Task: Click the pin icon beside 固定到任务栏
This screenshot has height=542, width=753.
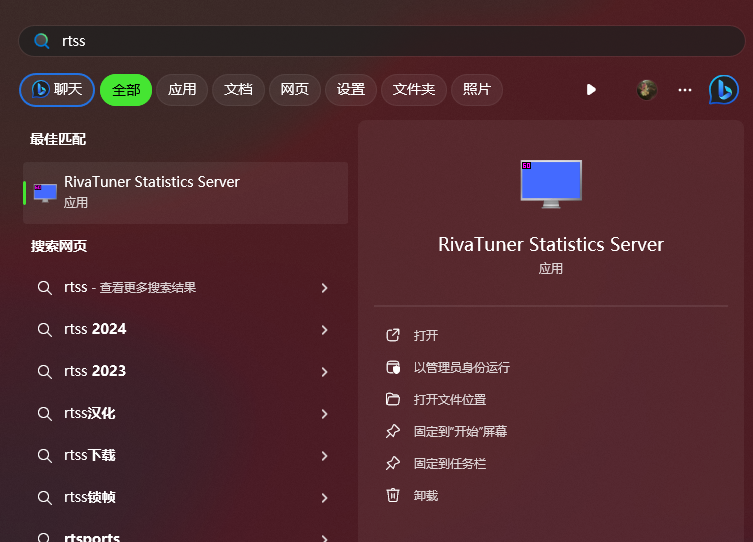Action: tap(393, 463)
